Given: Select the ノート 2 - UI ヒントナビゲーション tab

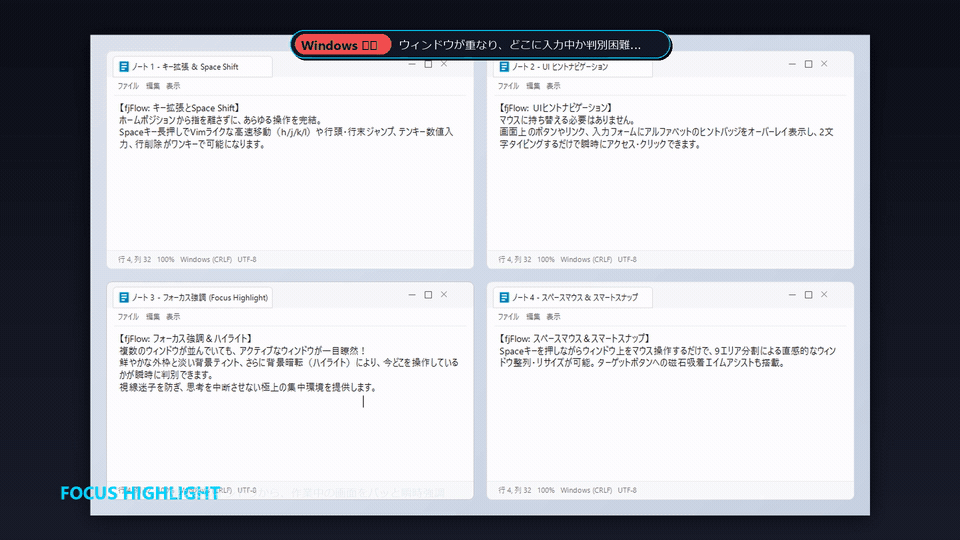Looking at the screenshot, I should click(x=572, y=67).
